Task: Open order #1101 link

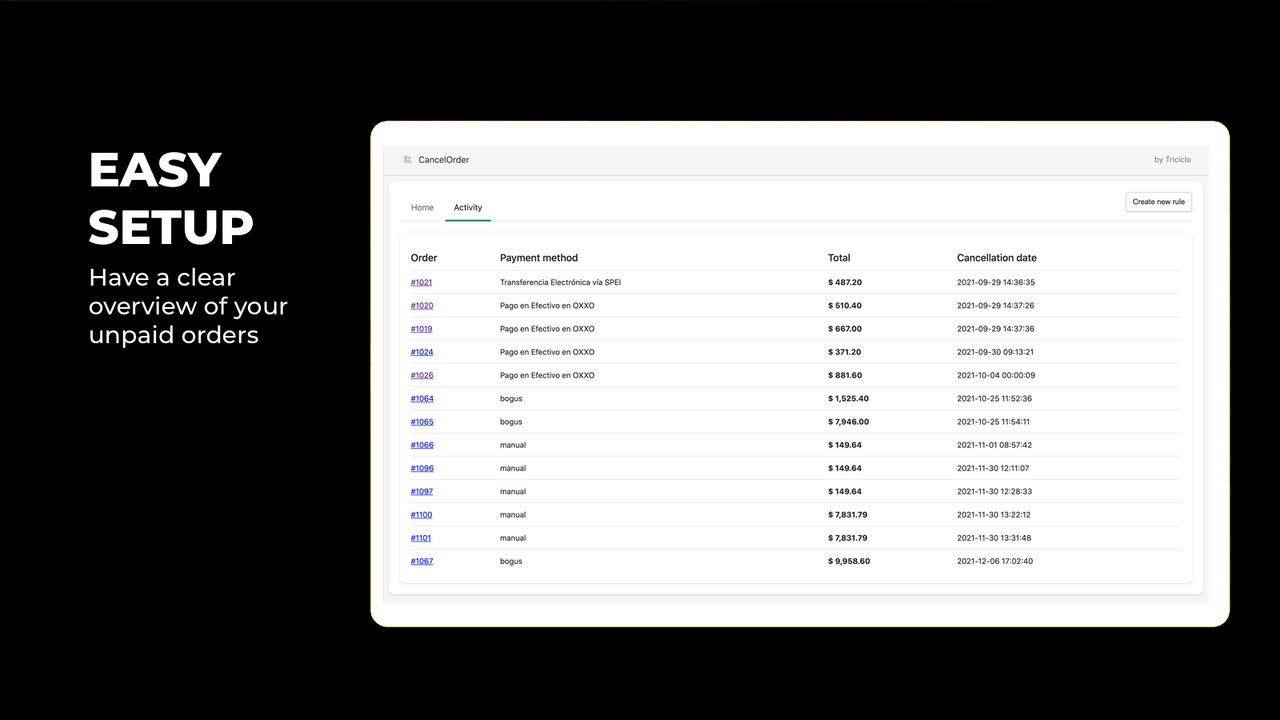Action: [x=421, y=538]
